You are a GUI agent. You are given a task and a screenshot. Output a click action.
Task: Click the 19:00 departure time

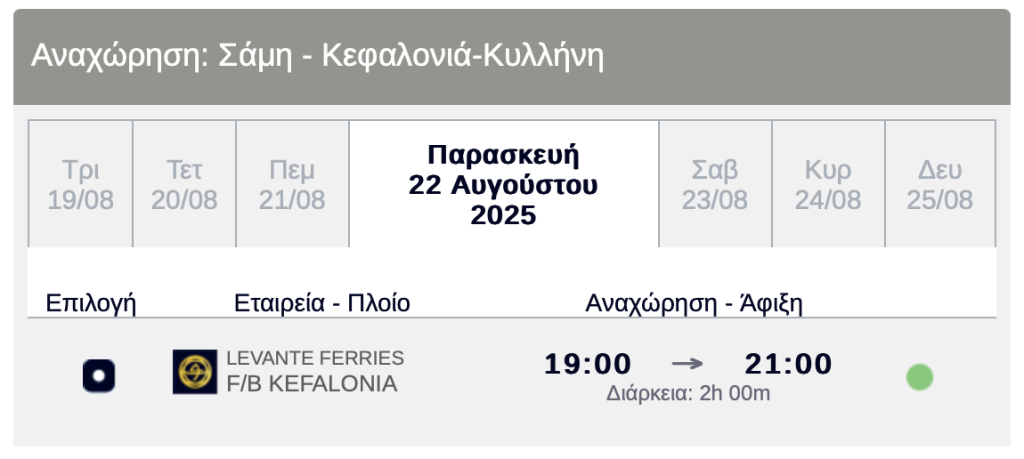click(588, 364)
